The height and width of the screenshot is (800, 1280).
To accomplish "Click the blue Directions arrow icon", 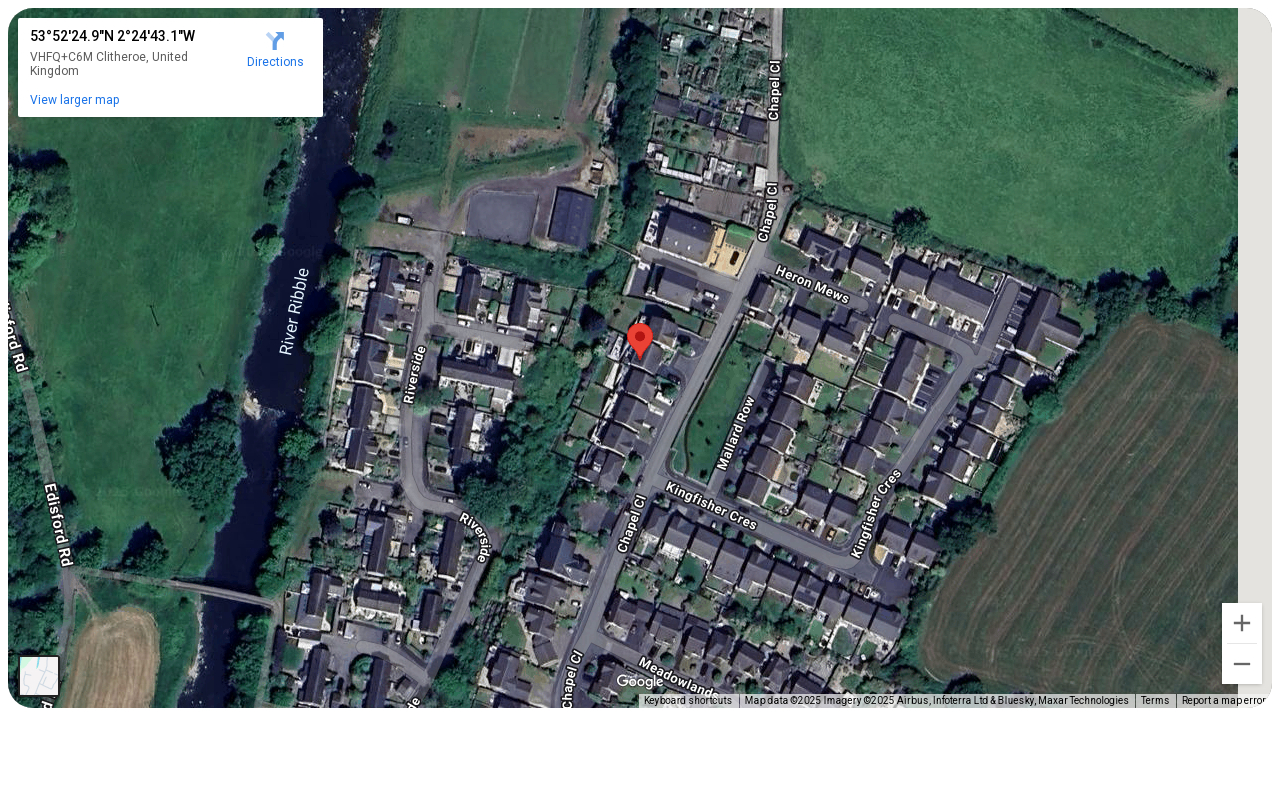I will (x=275, y=41).
